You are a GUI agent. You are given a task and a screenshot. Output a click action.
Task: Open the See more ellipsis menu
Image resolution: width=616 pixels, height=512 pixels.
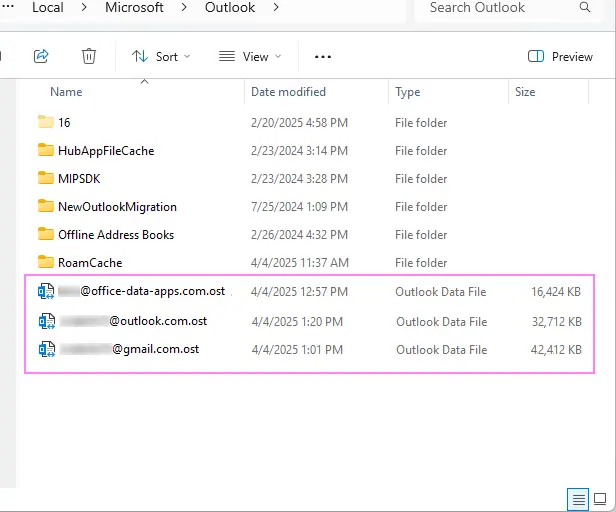click(323, 57)
